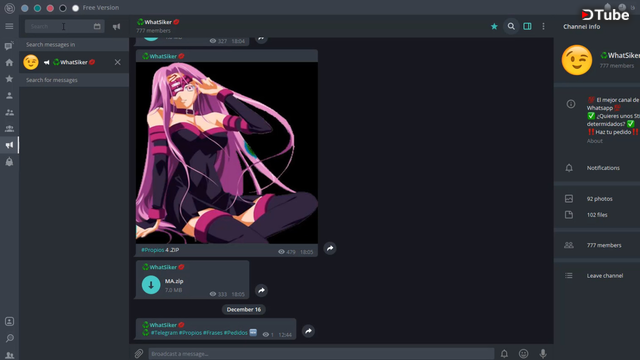This screenshot has width=640, height=360.
Task: Click WhatSiker sender name on MA.zip message
Action: [x=163, y=267]
